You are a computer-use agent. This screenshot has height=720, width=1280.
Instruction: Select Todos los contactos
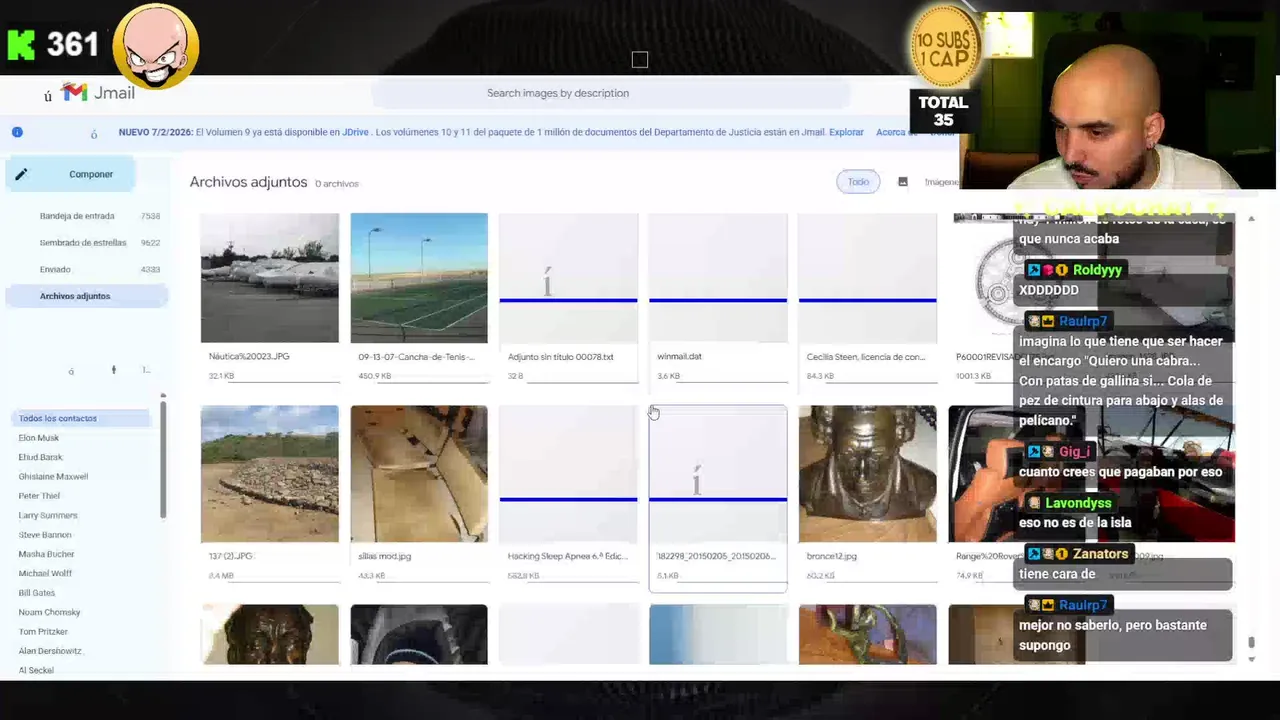(x=82, y=418)
